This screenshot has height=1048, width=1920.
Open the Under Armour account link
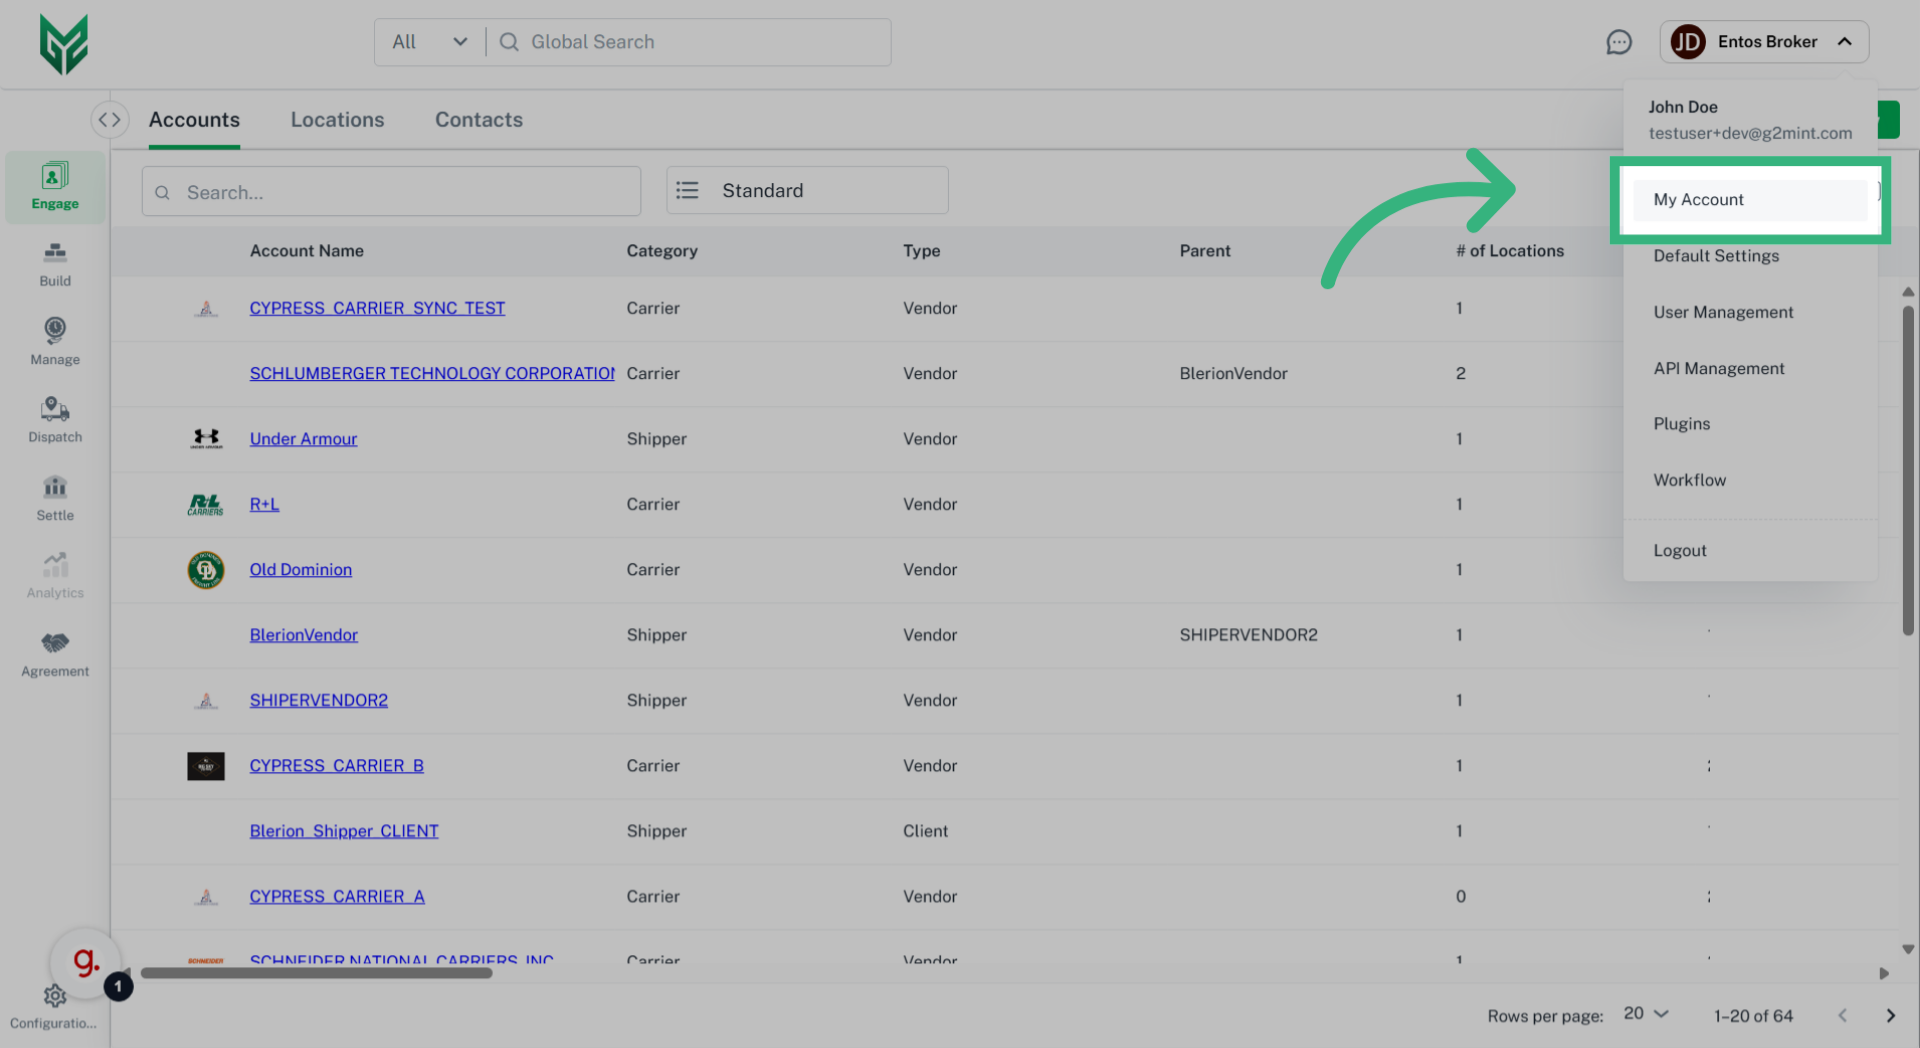coord(303,439)
